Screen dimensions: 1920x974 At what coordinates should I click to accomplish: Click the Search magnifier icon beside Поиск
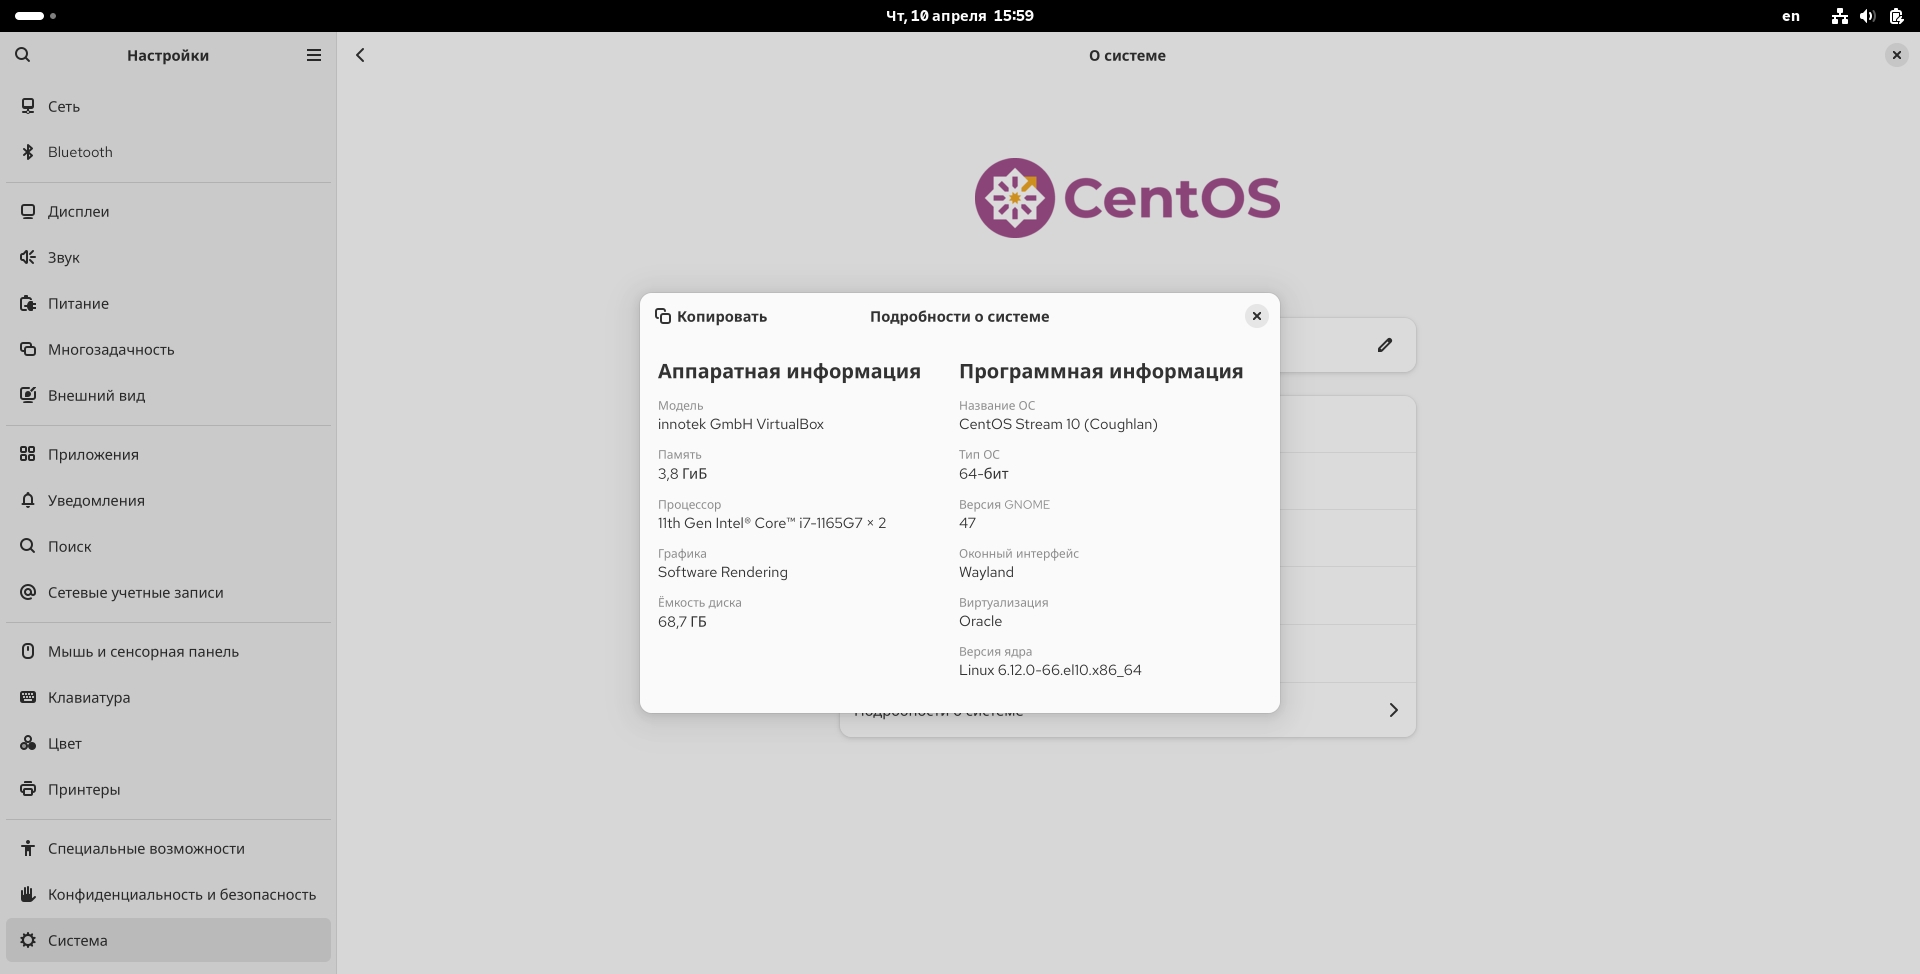(x=28, y=546)
